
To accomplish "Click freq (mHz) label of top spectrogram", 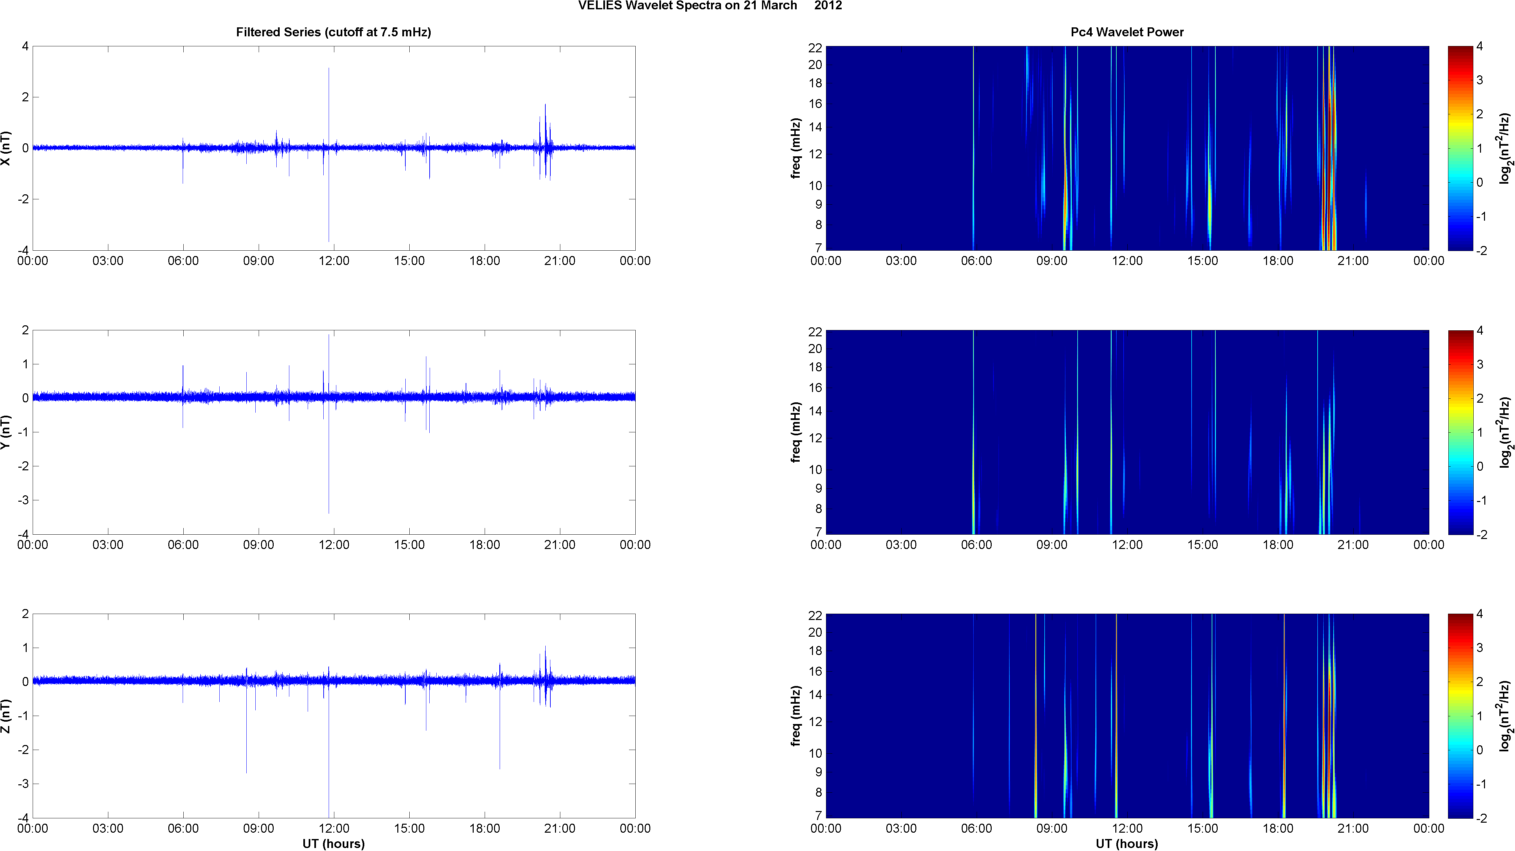I will pyautogui.click(x=796, y=148).
